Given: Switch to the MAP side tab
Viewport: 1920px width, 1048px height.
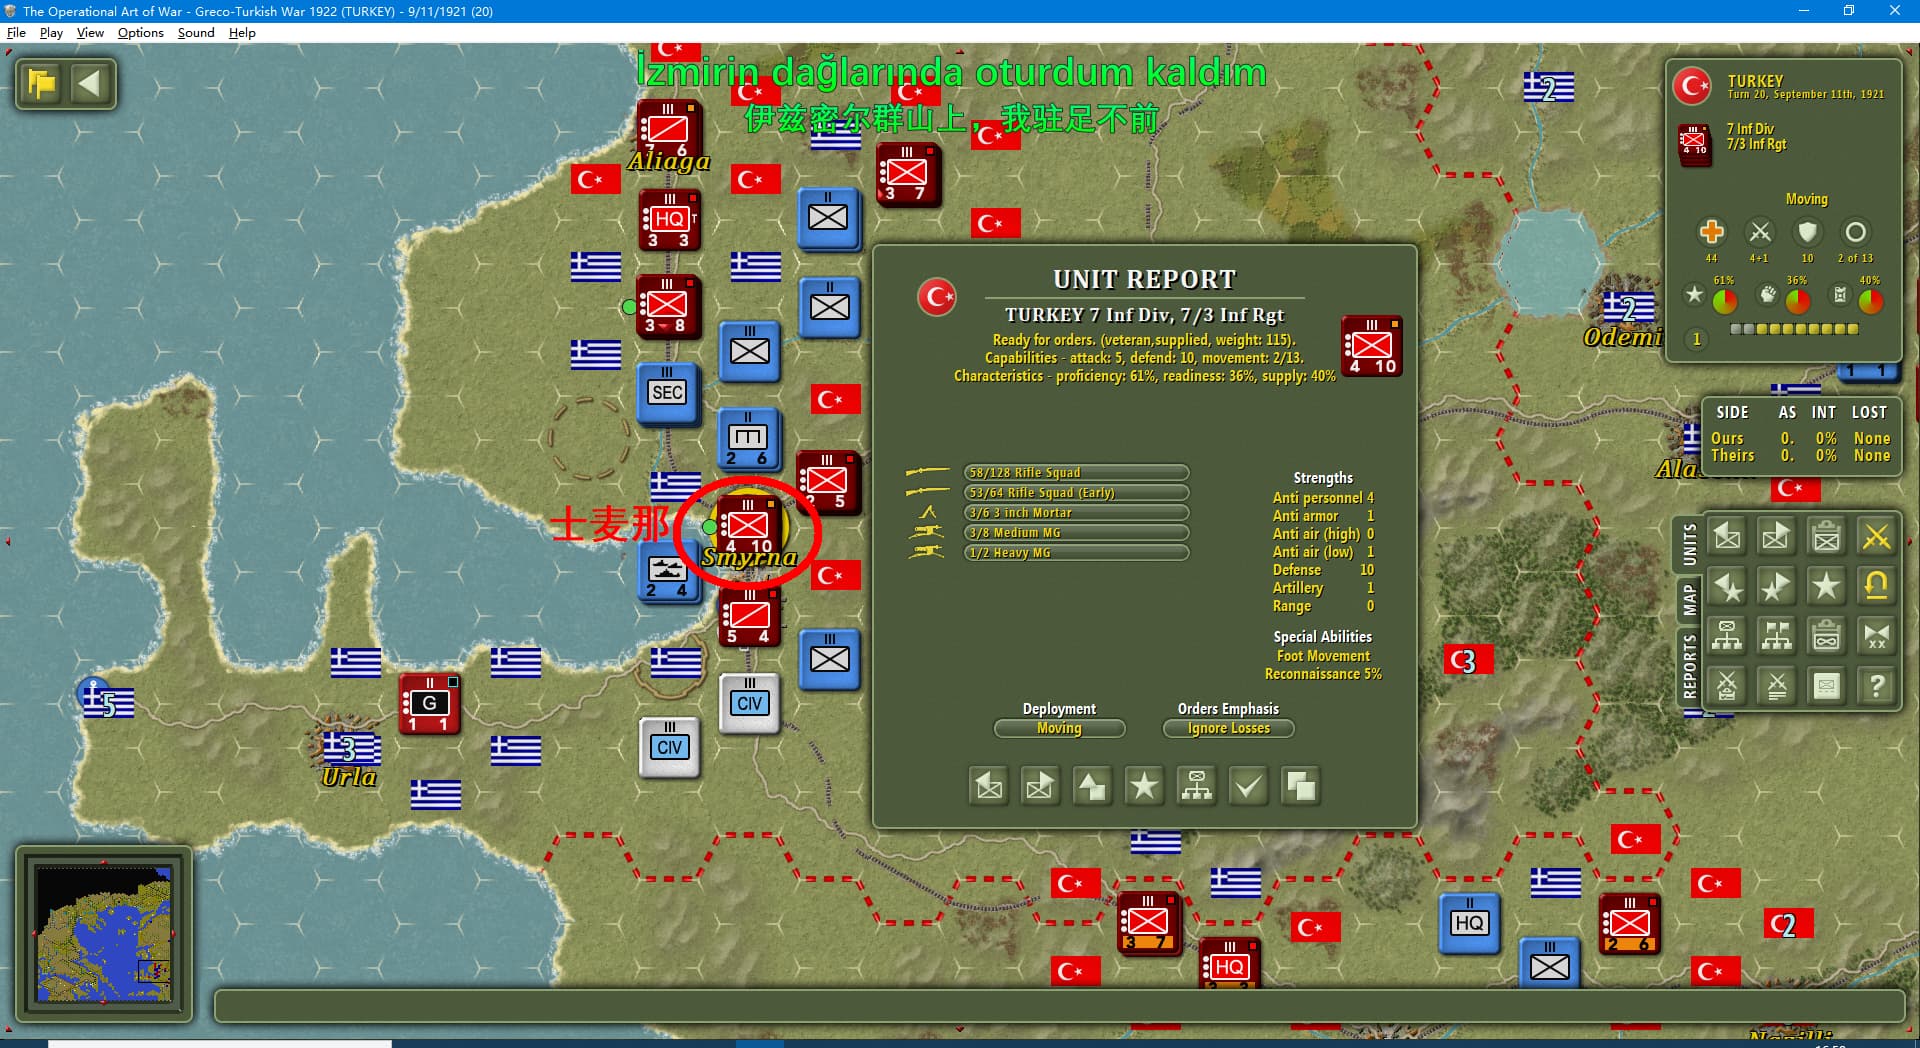Looking at the screenshot, I should coord(1689,600).
